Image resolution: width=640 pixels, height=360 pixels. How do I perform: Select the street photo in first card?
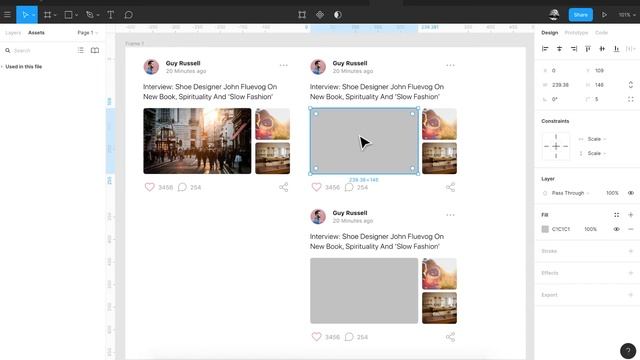click(197, 141)
